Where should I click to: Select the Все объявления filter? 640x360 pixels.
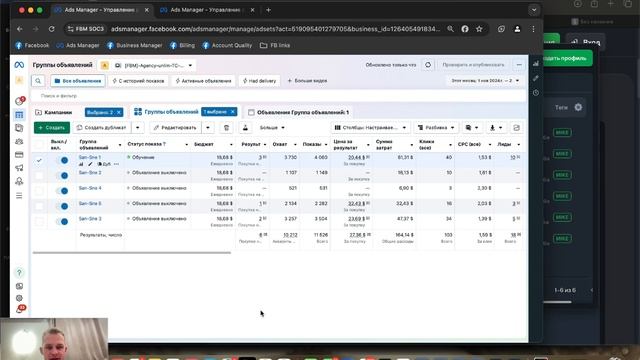coord(78,81)
